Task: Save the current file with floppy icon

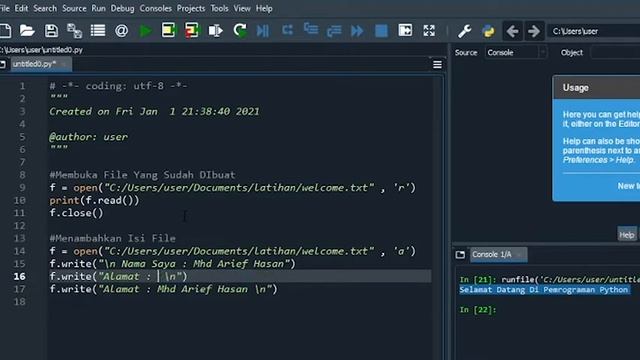Action: coord(51,31)
